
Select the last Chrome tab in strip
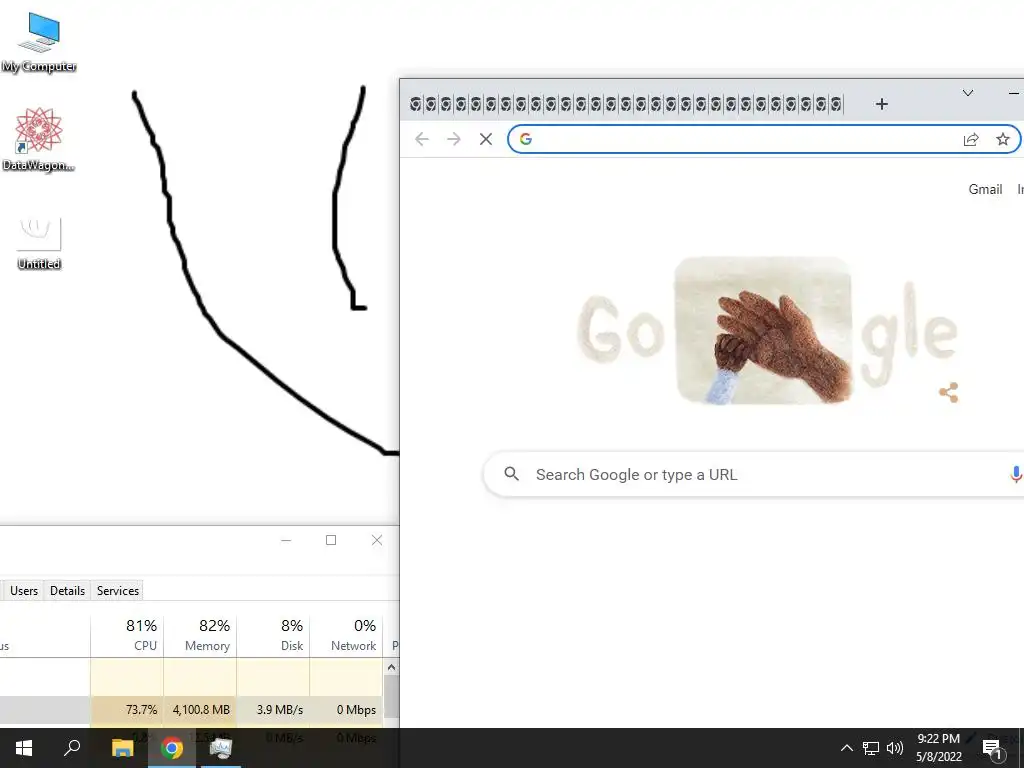[836, 104]
